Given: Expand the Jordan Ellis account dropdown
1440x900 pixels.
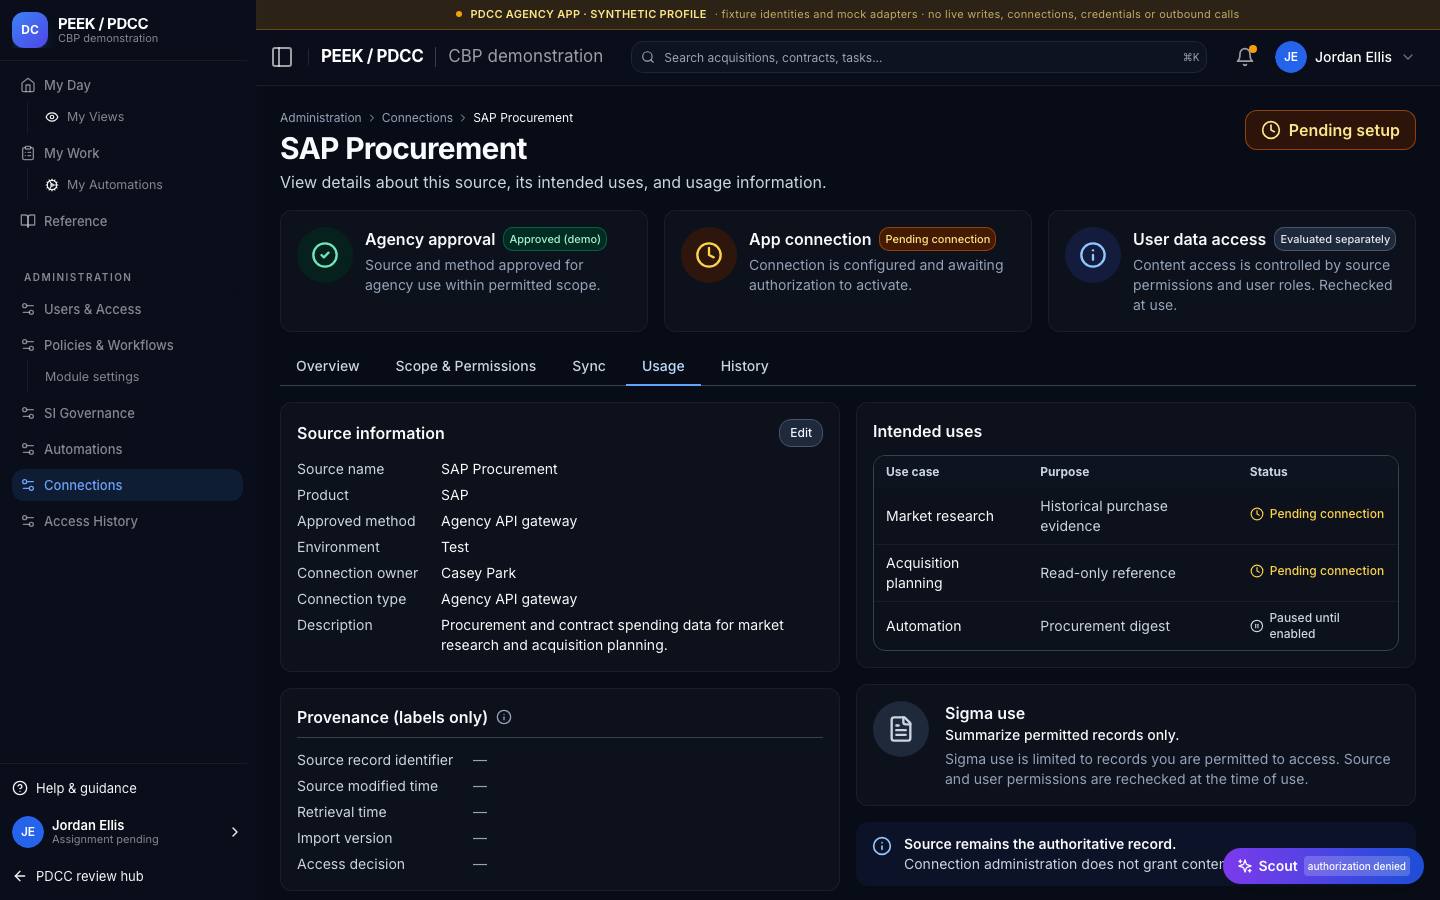Looking at the screenshot, I should [1408, 57].
